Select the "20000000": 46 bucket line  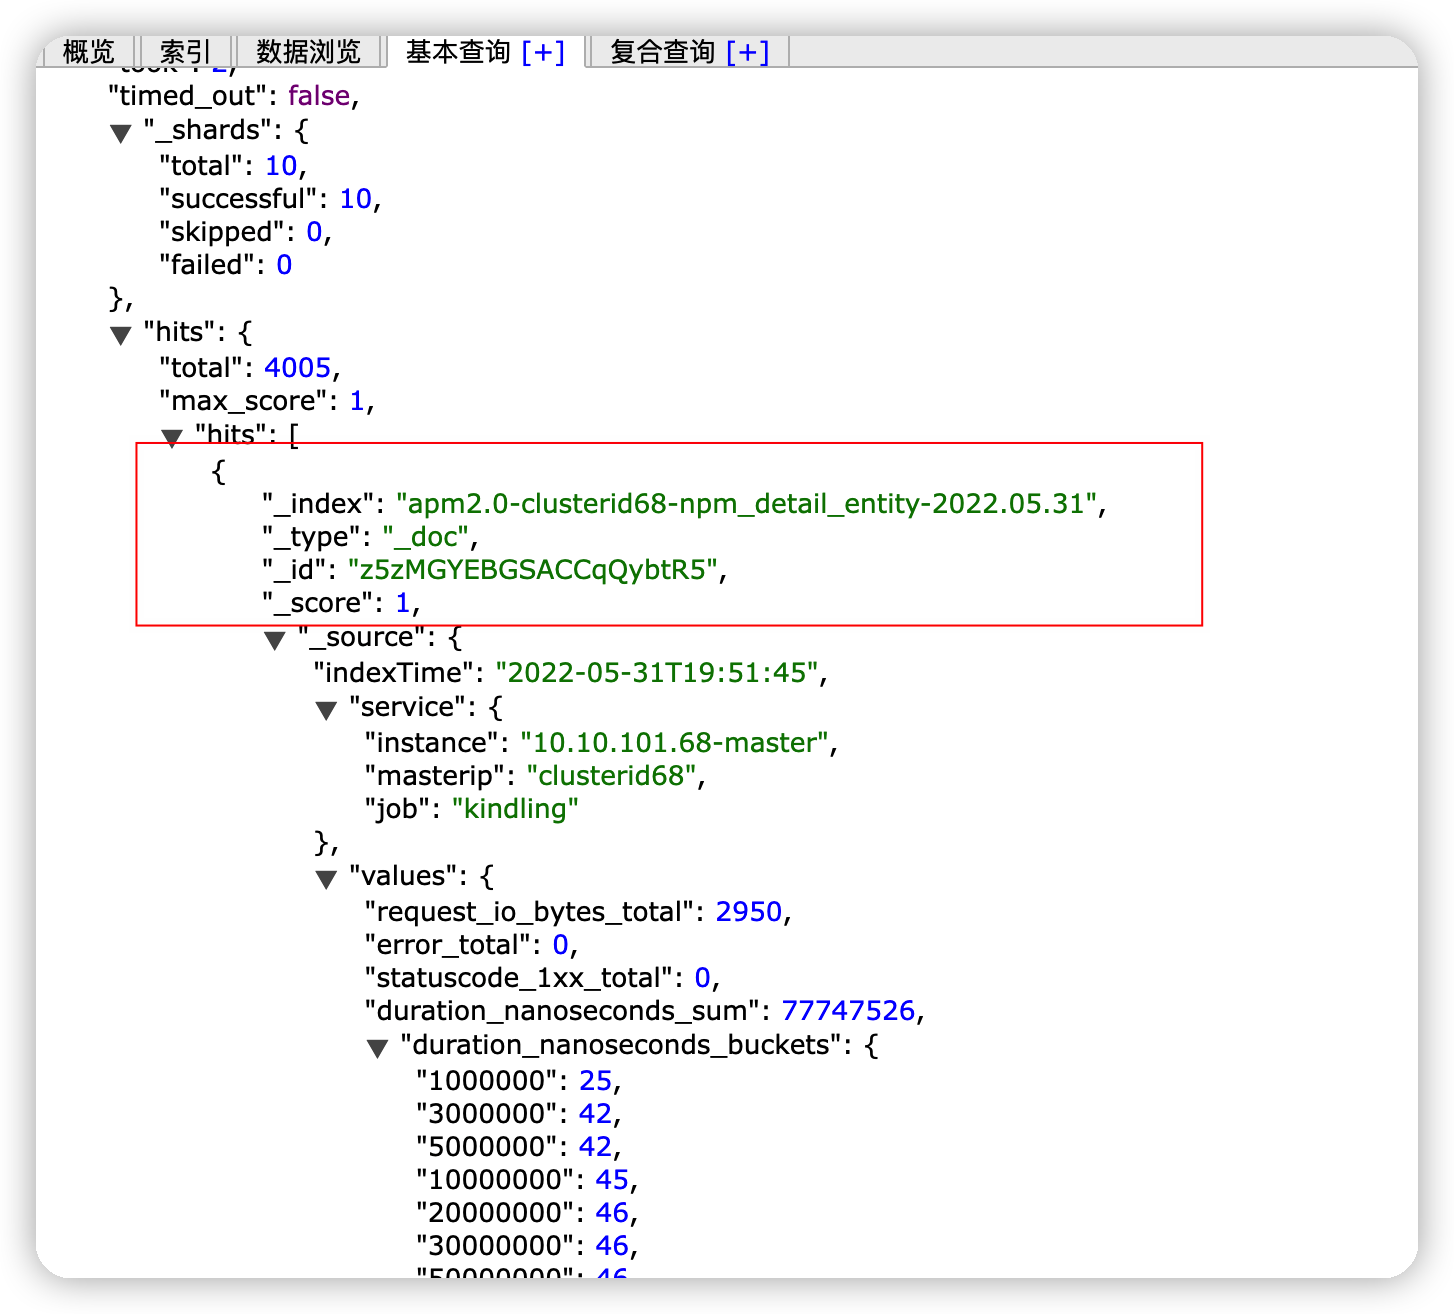[527, 1213]
